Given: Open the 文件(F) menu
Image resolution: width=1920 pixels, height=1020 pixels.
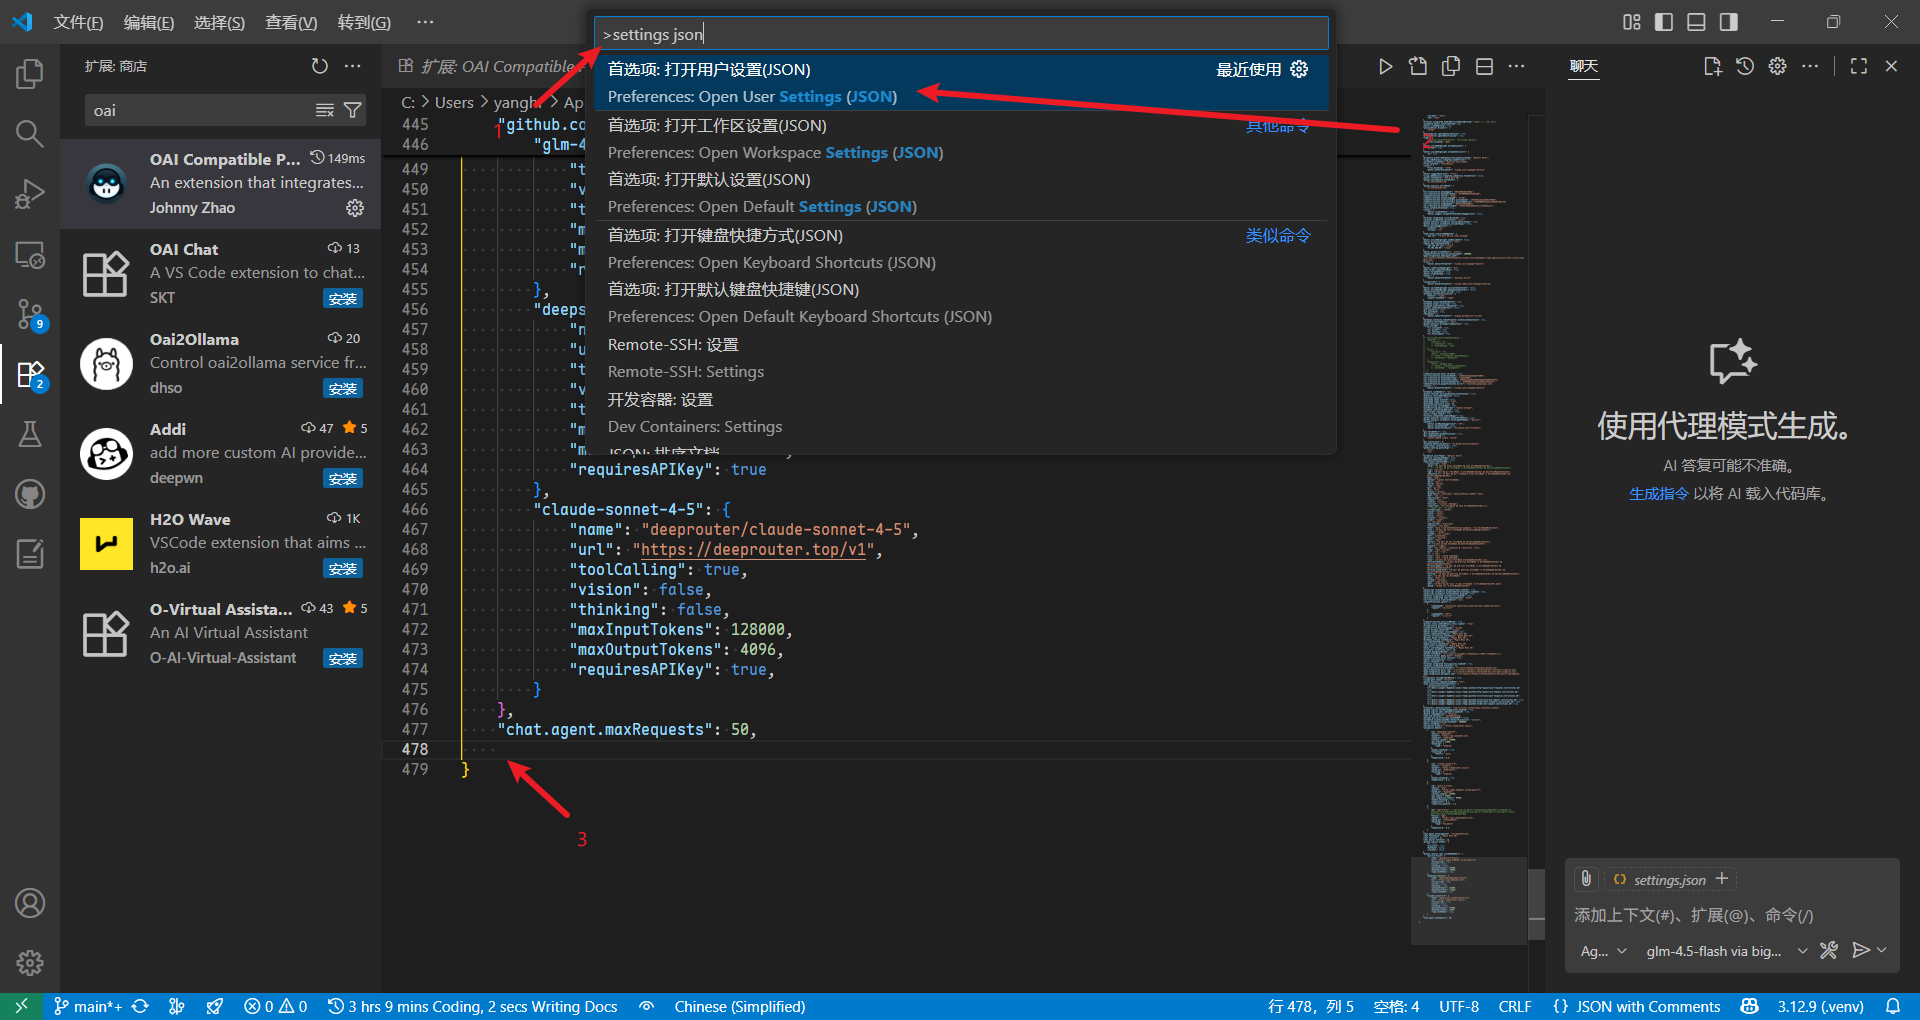Looking at the screenshot, I should click(78, 22).
